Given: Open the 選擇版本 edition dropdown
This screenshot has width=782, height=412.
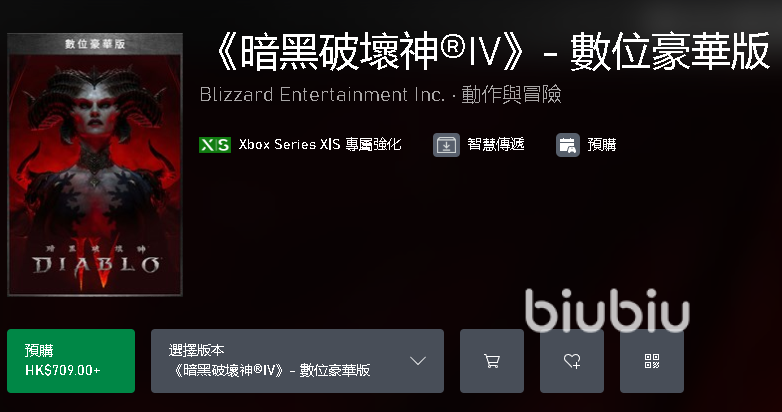Looking at the screenshot, I should [297, 361].
